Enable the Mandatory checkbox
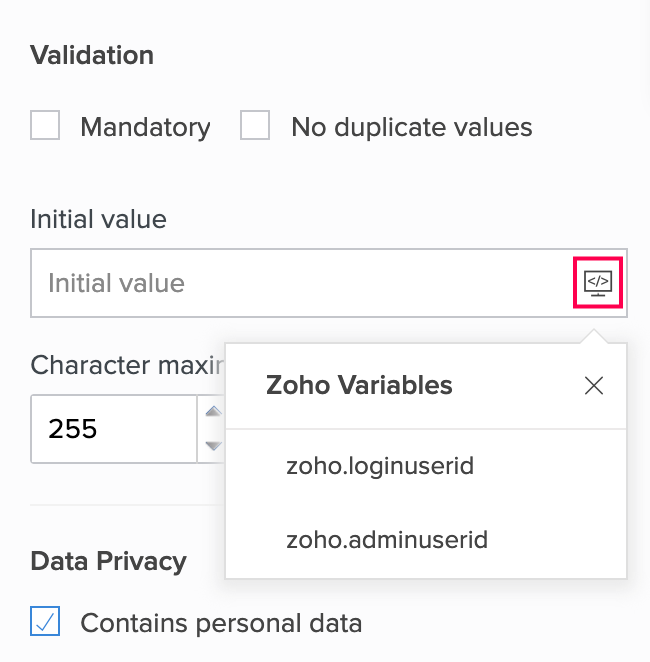This screenshot has width=650, height=662. click(x=45, y=126)
